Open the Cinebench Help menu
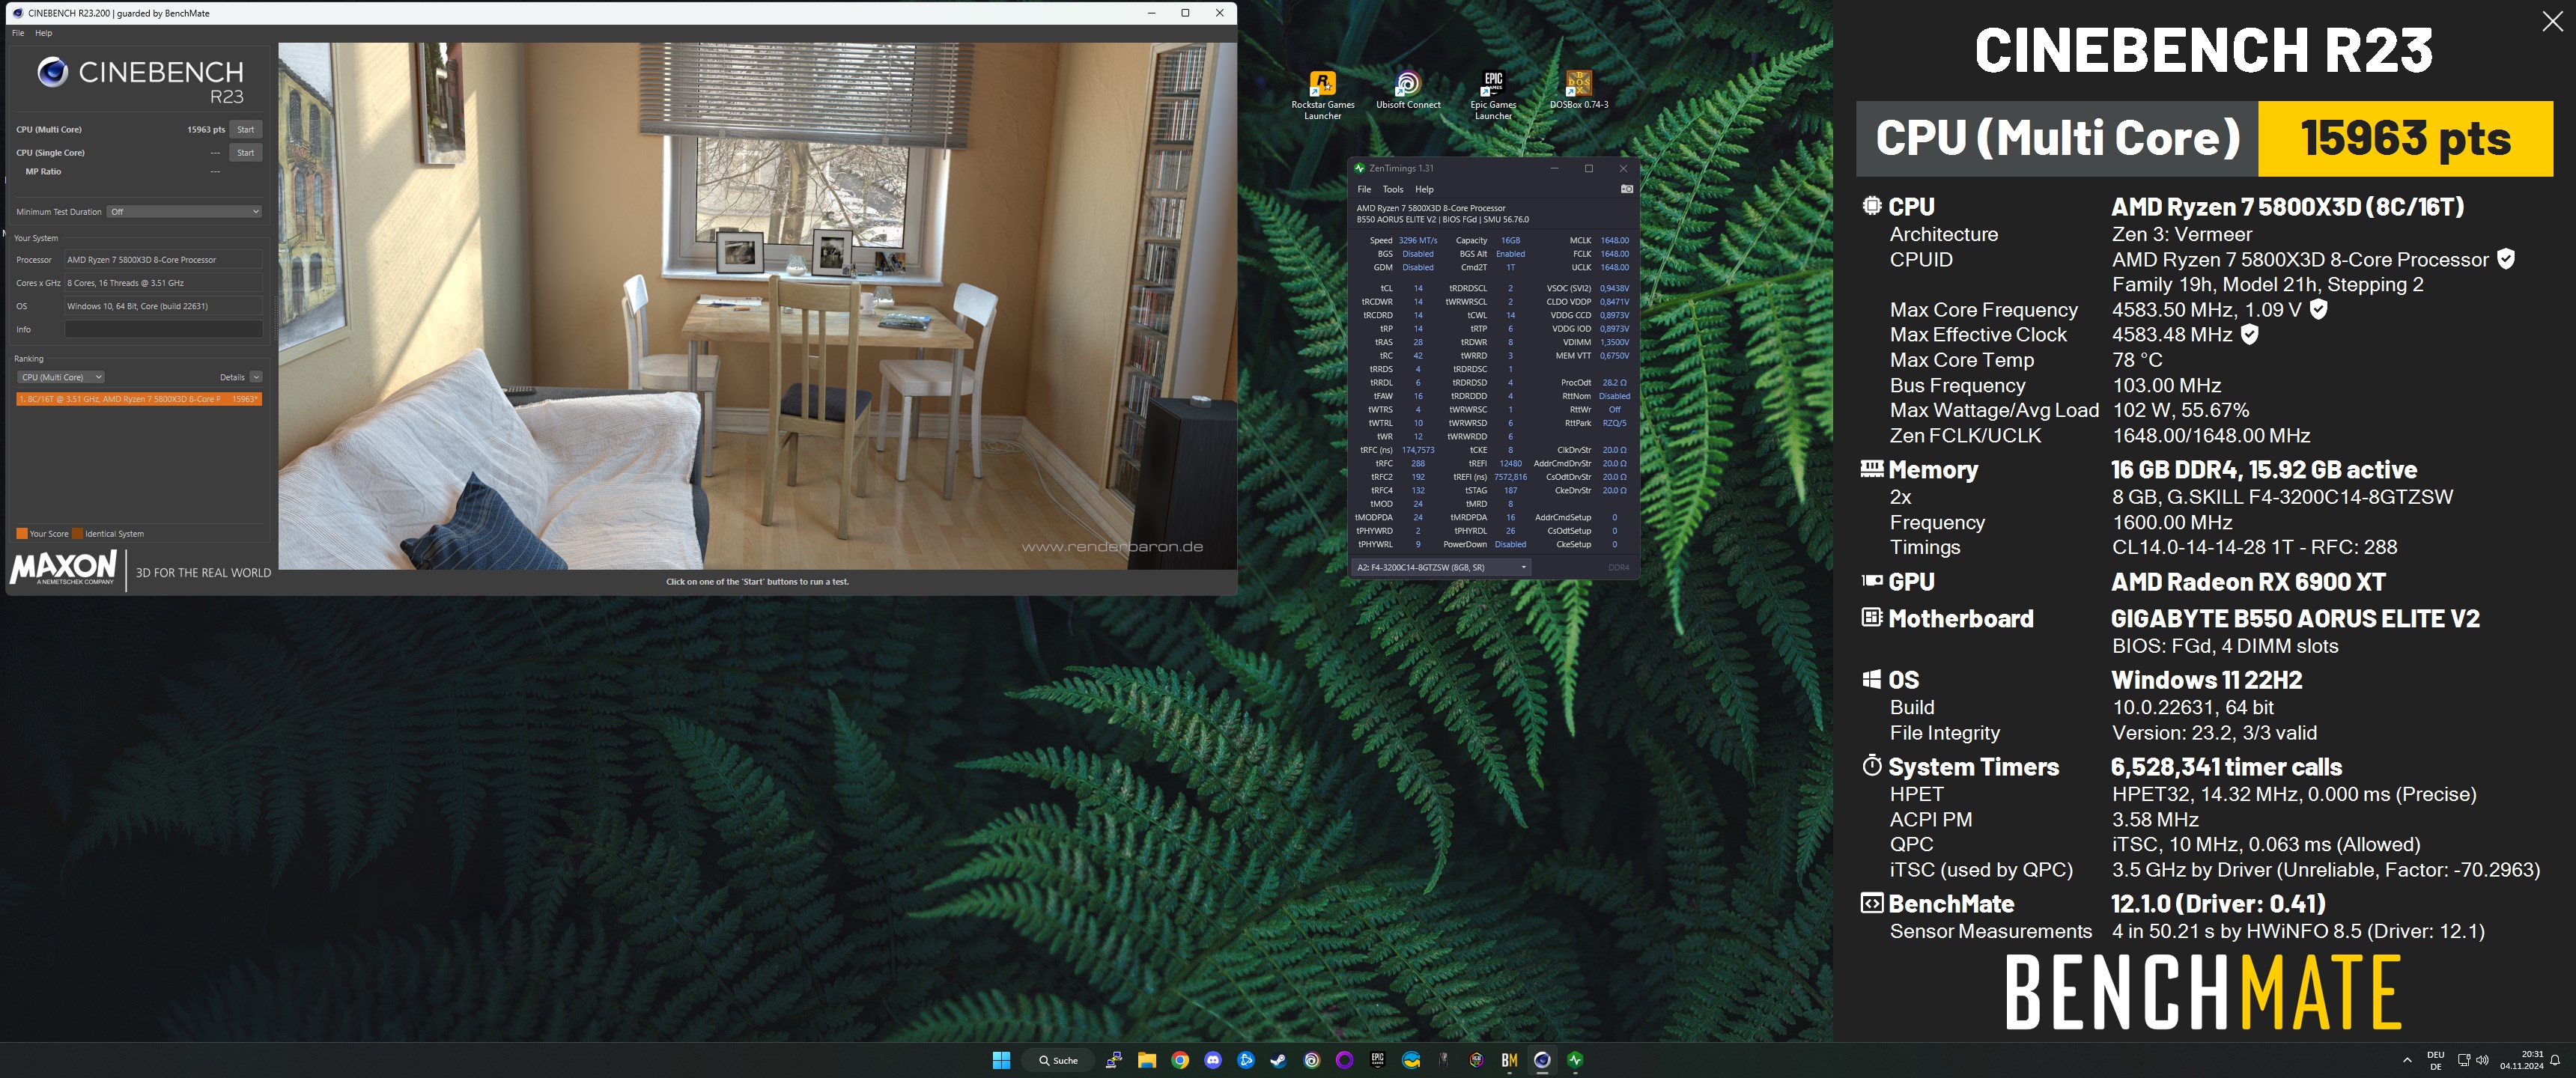The width and height of the screenshot is (2576, 1078). pyautogui.click(x=44, y=33)
